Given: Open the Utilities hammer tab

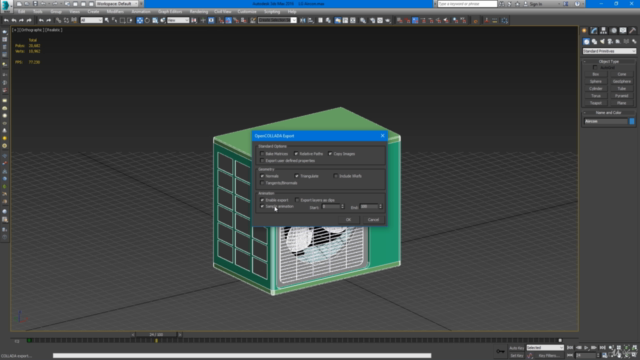Looking at the screenshot, I should [632, 31].
